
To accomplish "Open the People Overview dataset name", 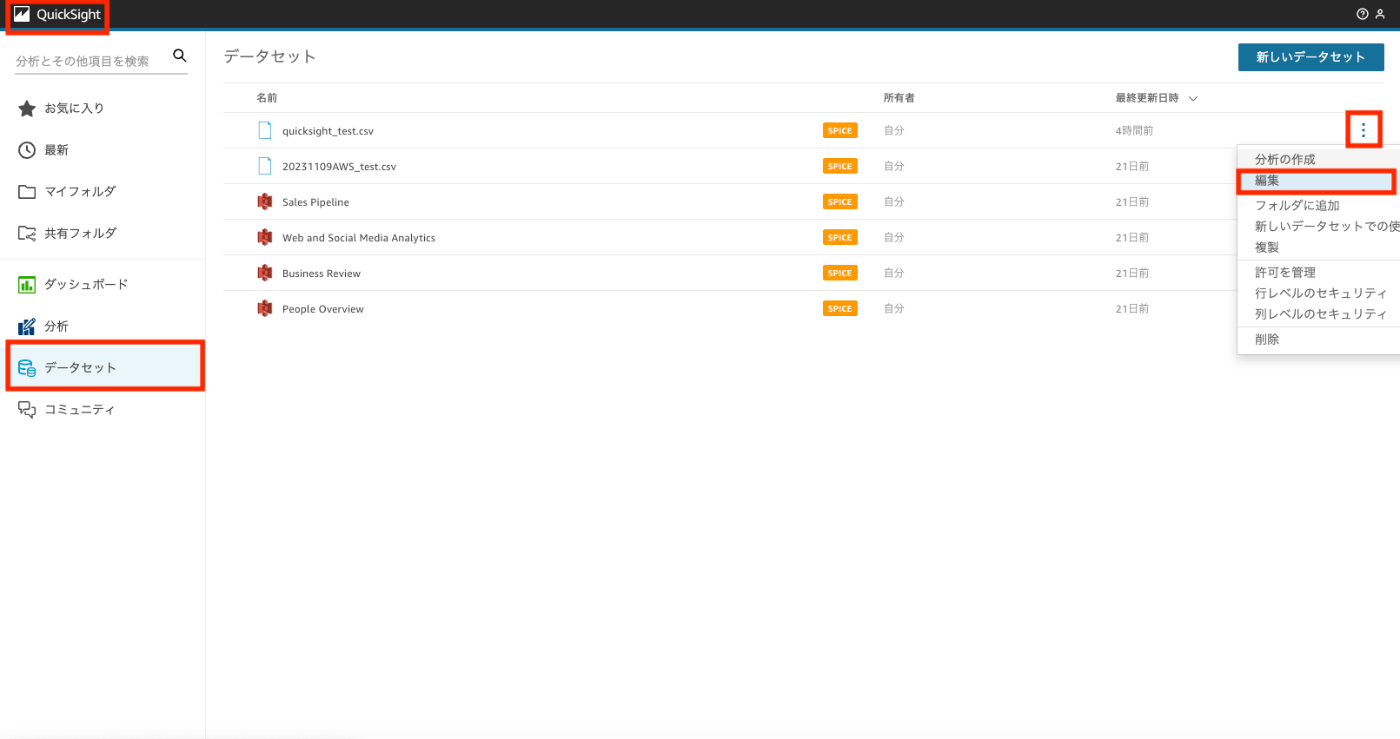I will tap(323, 309).
